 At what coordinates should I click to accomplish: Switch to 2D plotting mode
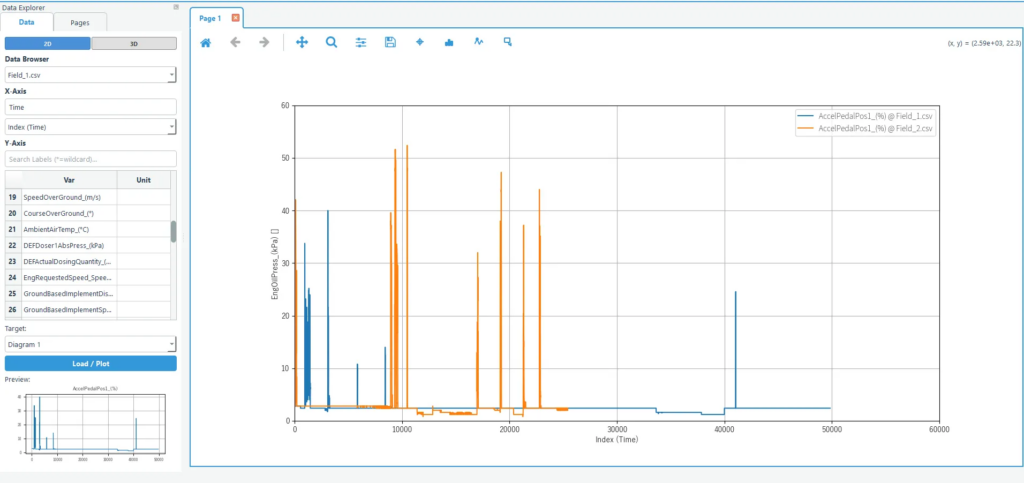[x=47, y=43]
